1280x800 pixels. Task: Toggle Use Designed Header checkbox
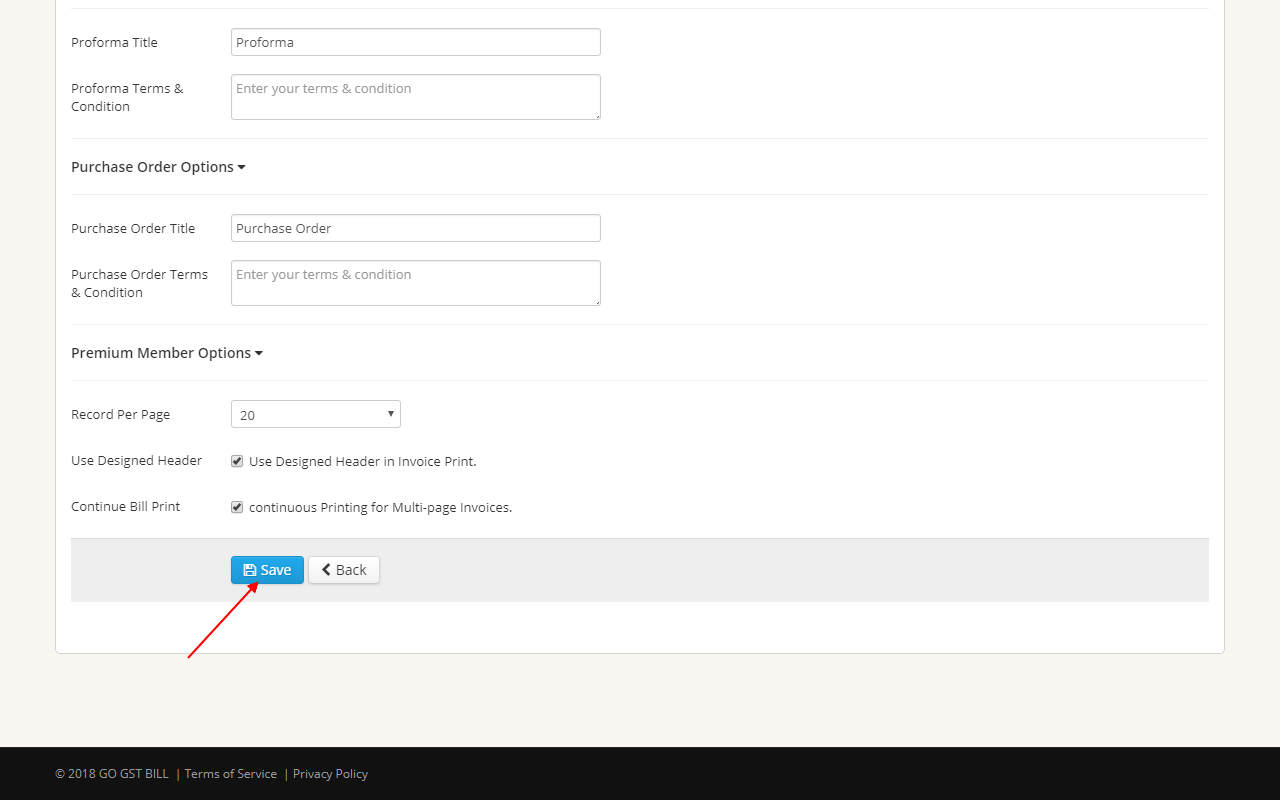point(237,461)
